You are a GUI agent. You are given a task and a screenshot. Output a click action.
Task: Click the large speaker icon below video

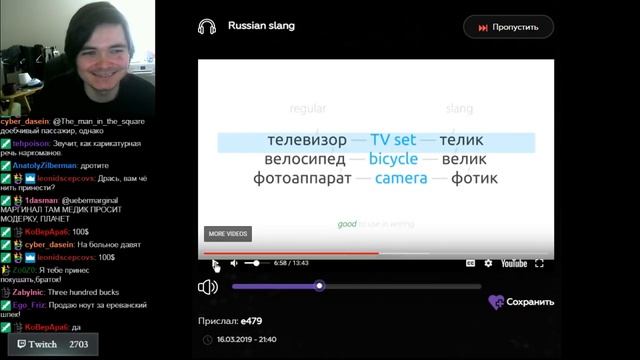click(208, 287)
